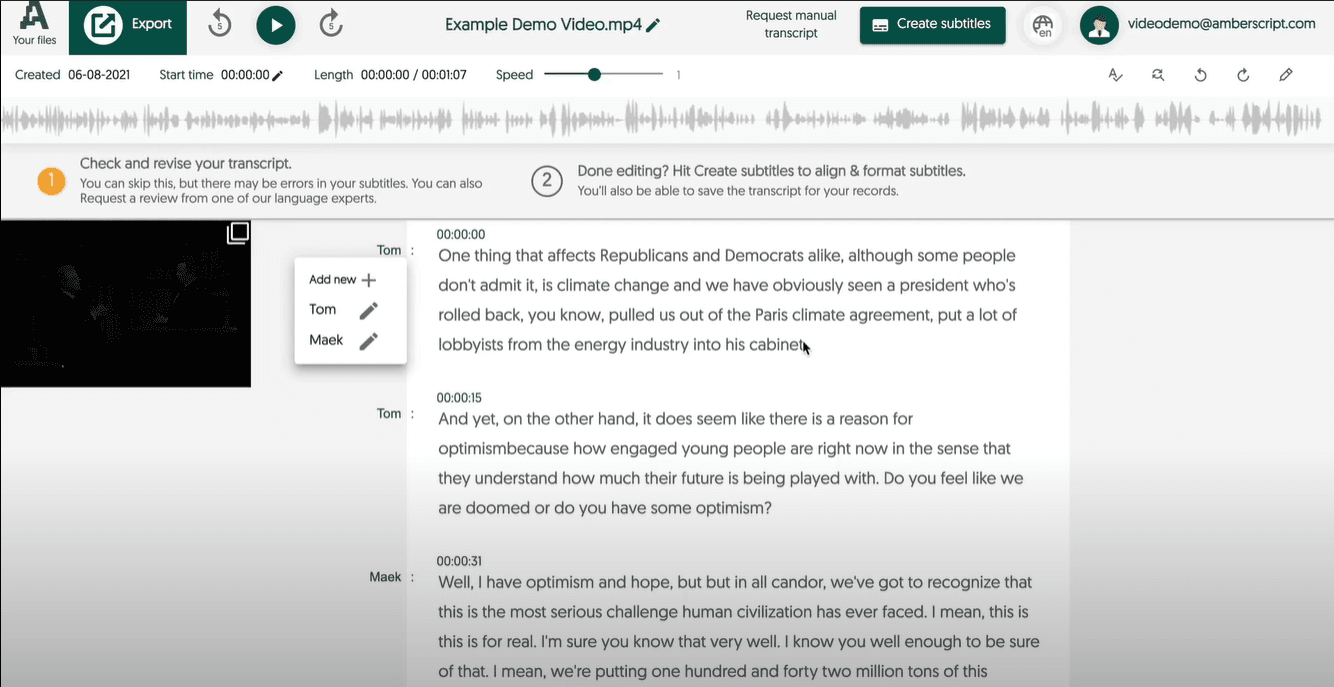Edit the start time with the pencil icon
1334x687 pixels.
[x=278, y=75]
